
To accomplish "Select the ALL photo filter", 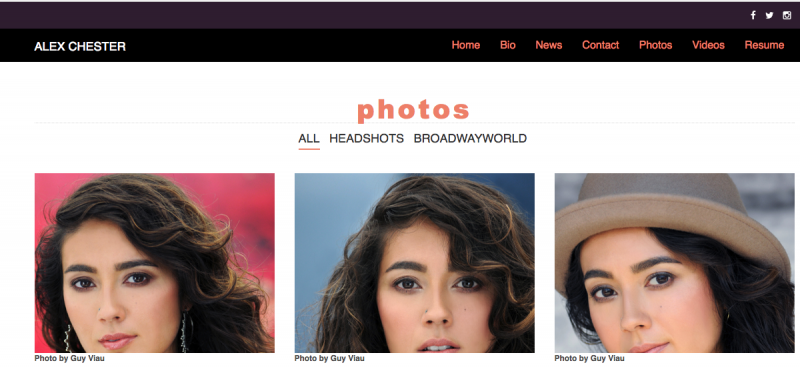I will point(309,138).
